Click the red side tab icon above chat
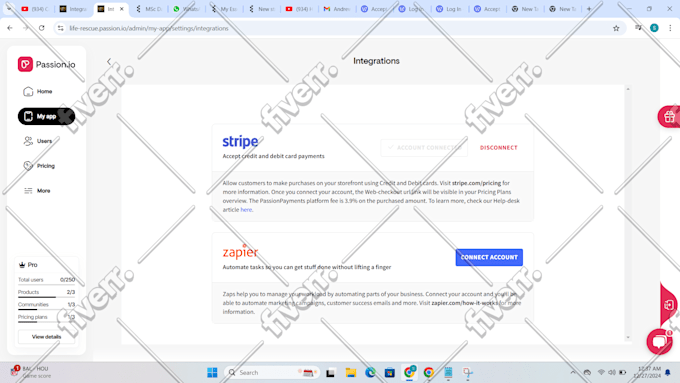680x383 pixels. [668, 305]
